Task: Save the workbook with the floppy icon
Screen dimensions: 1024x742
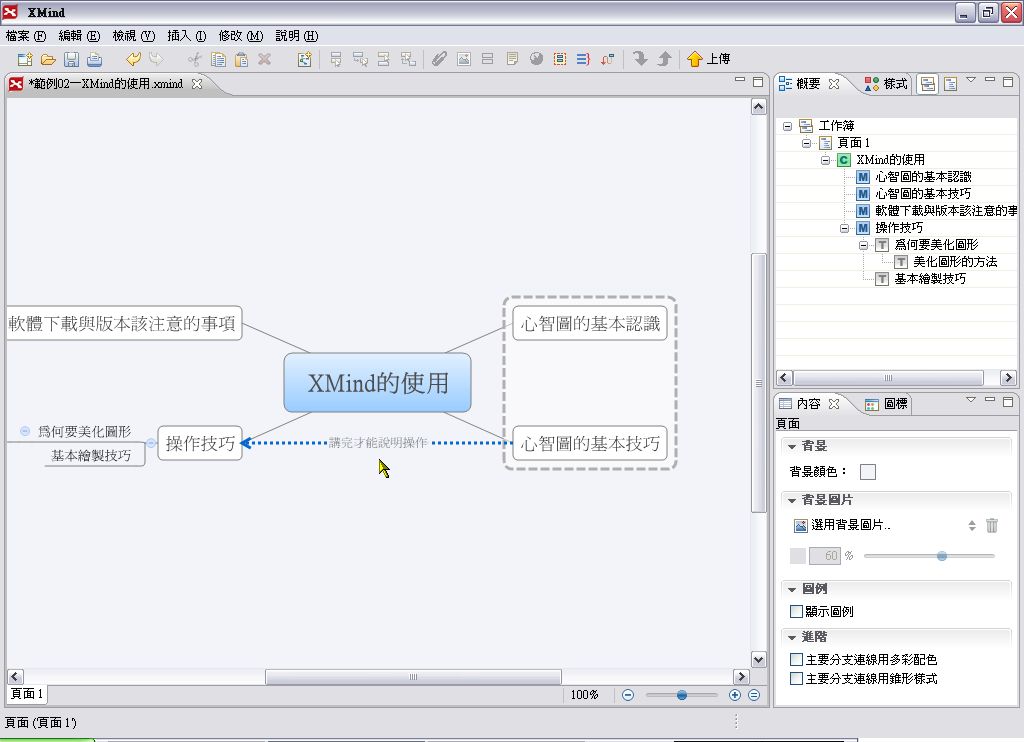Action: click(x=71, y=59)
